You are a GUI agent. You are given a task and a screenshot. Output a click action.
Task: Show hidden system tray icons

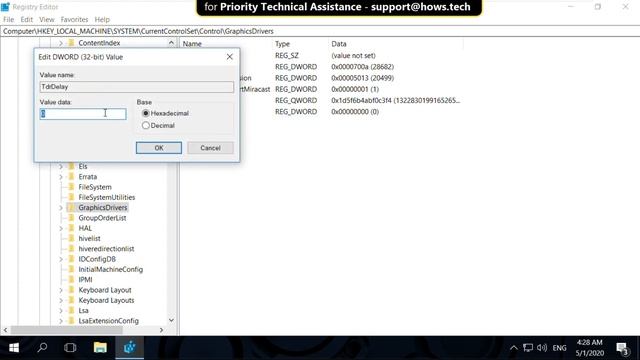(514, 348)
